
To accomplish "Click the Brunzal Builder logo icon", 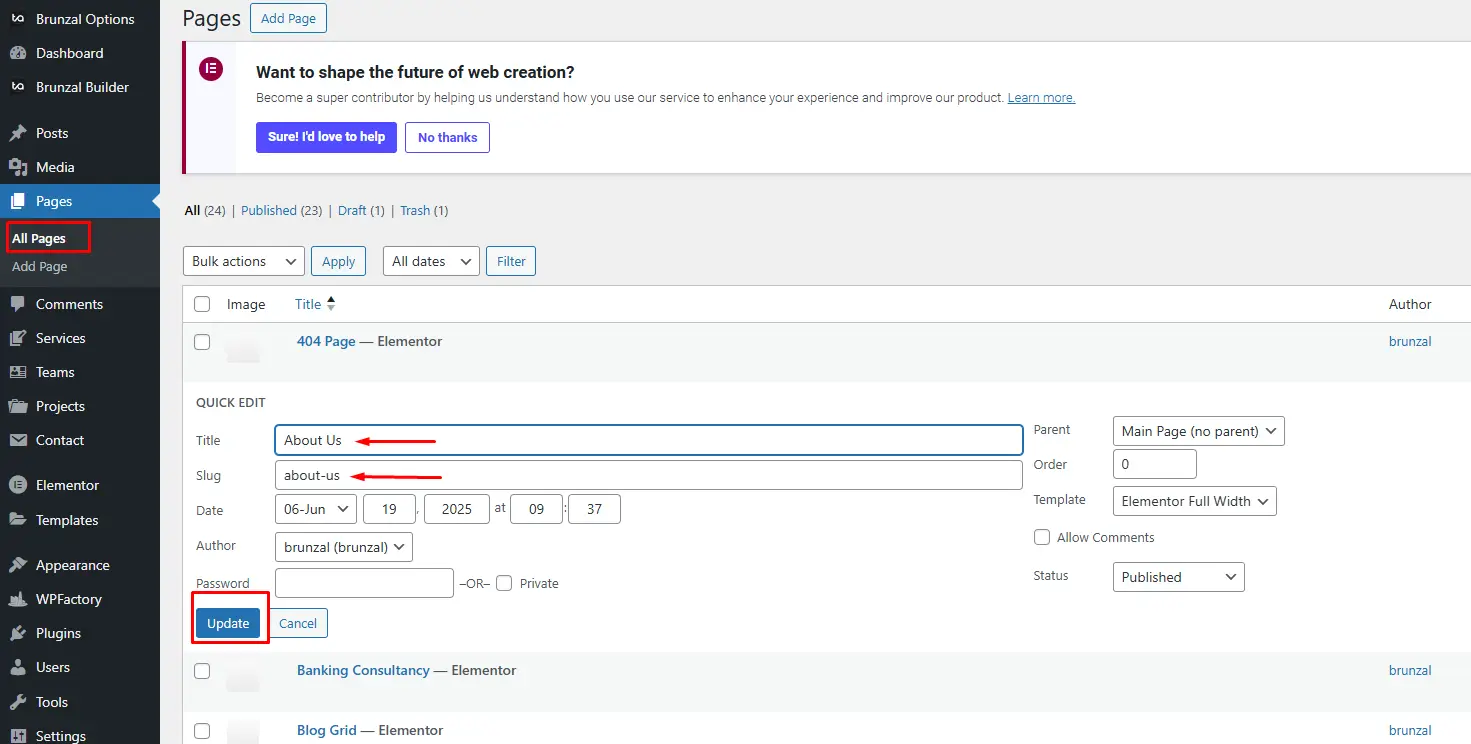I will pos(17,87).
